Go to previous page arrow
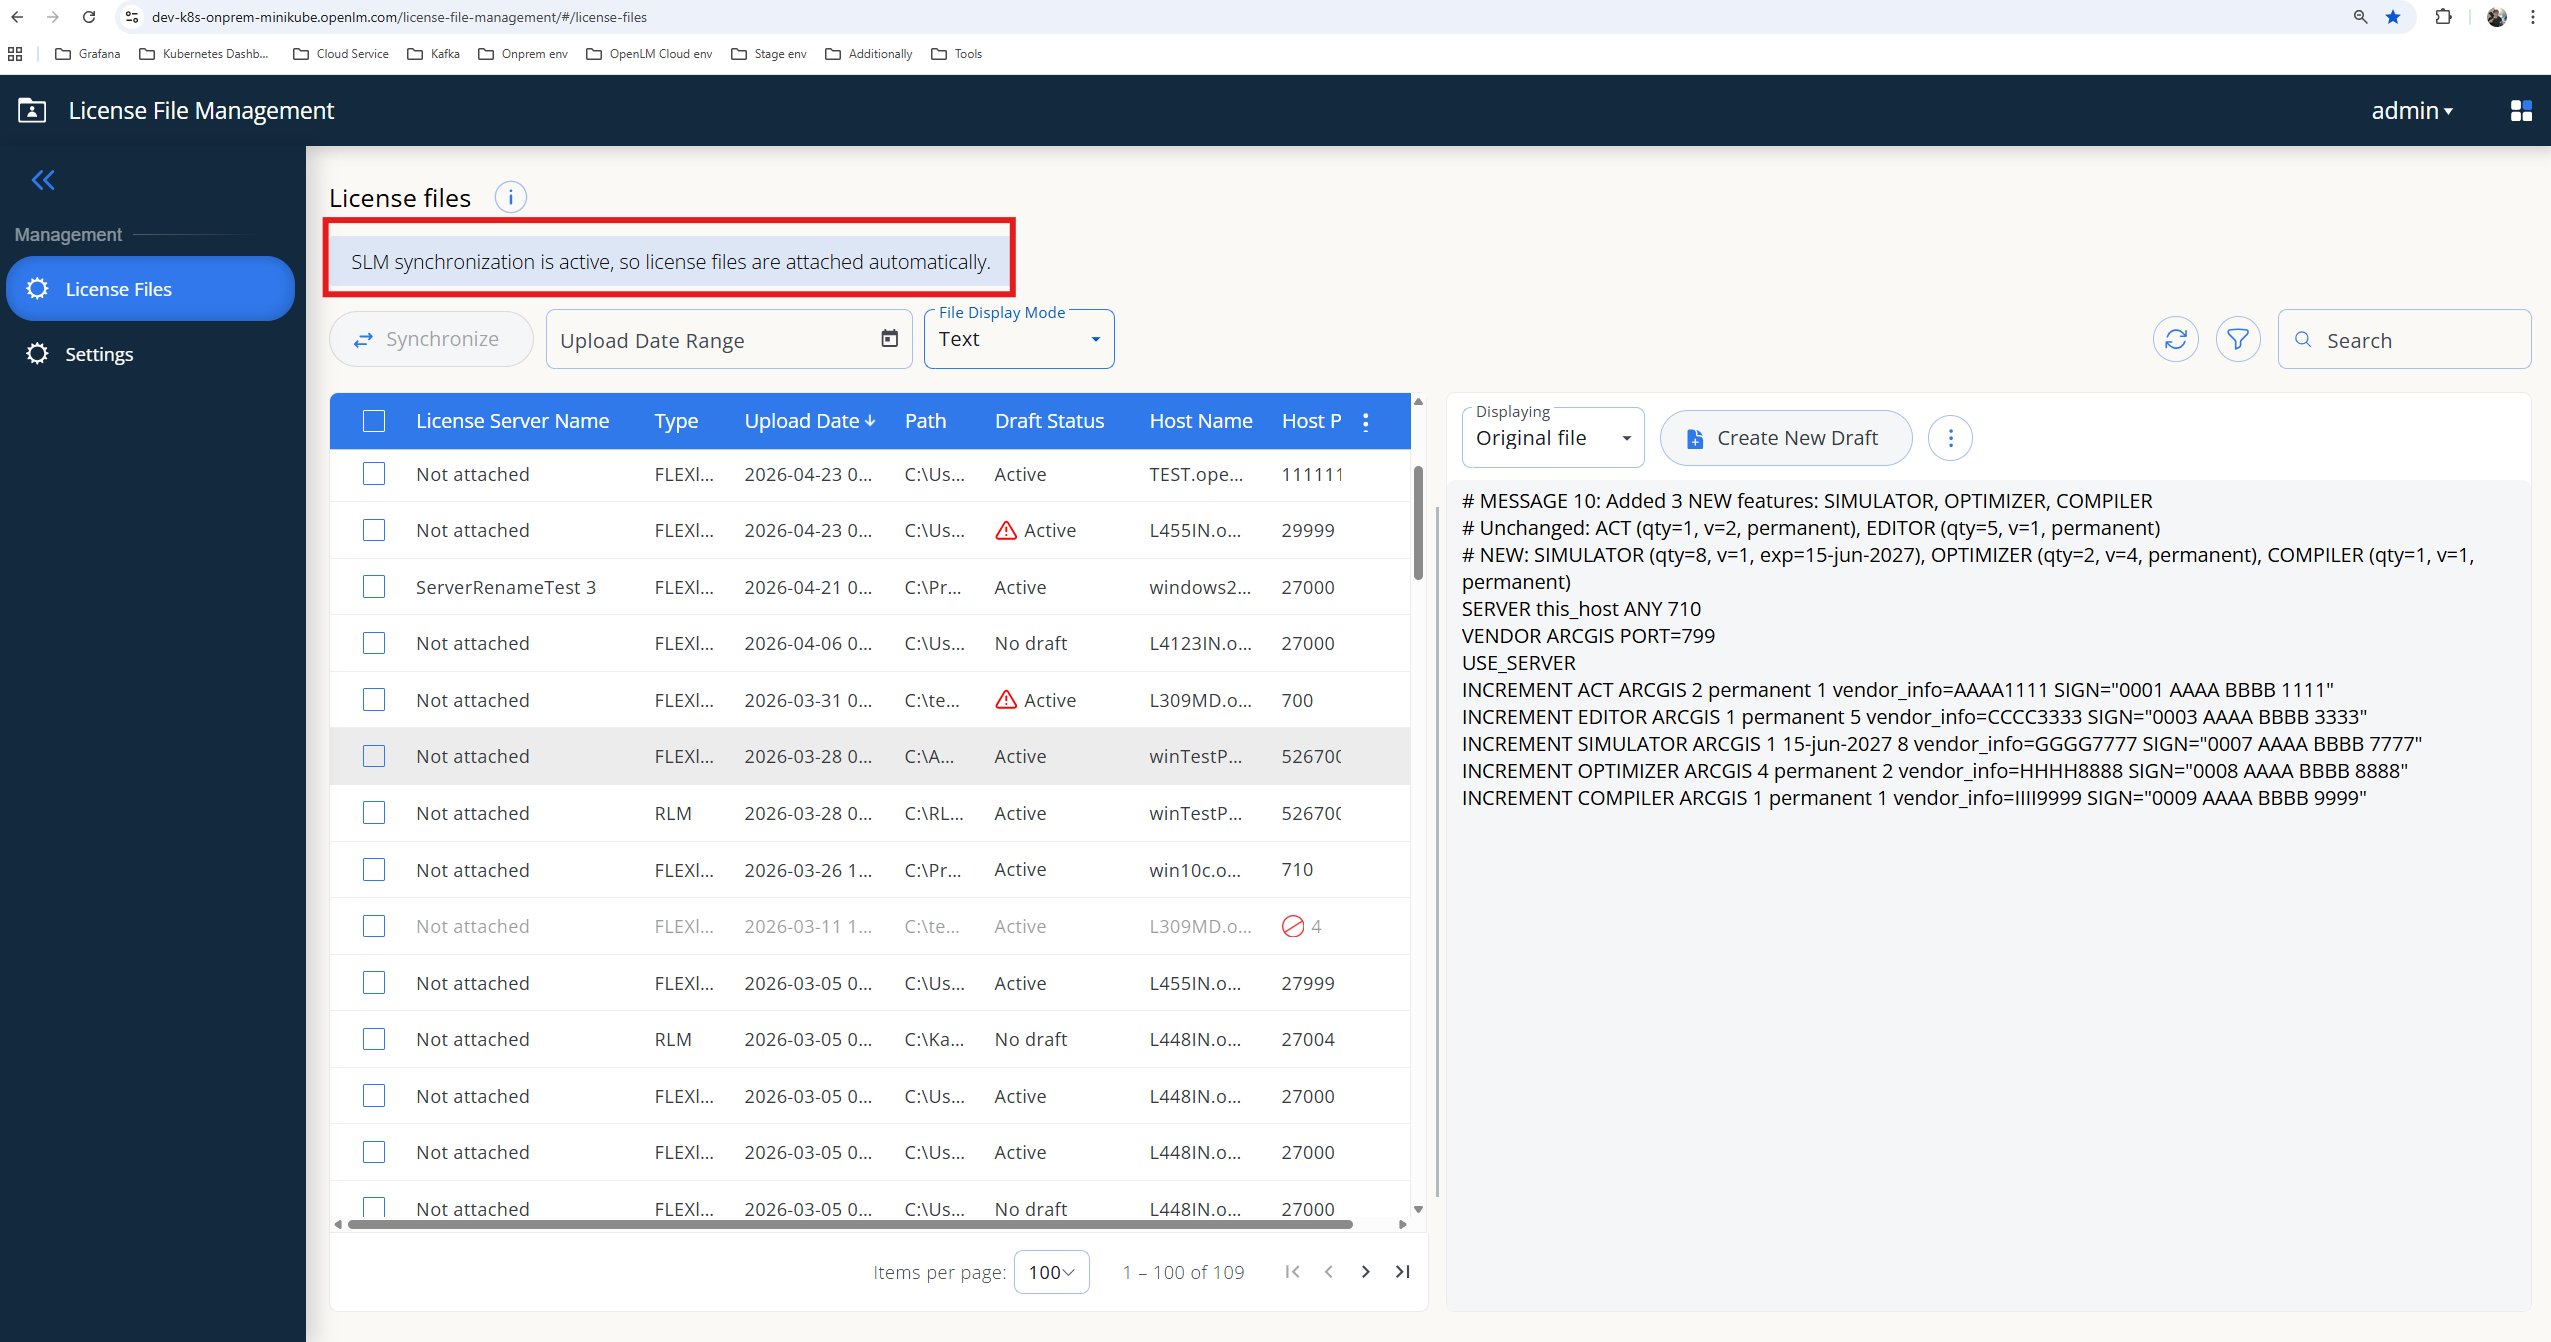Screen dimensions: 2551x1342 [x=1328, y=1271]
